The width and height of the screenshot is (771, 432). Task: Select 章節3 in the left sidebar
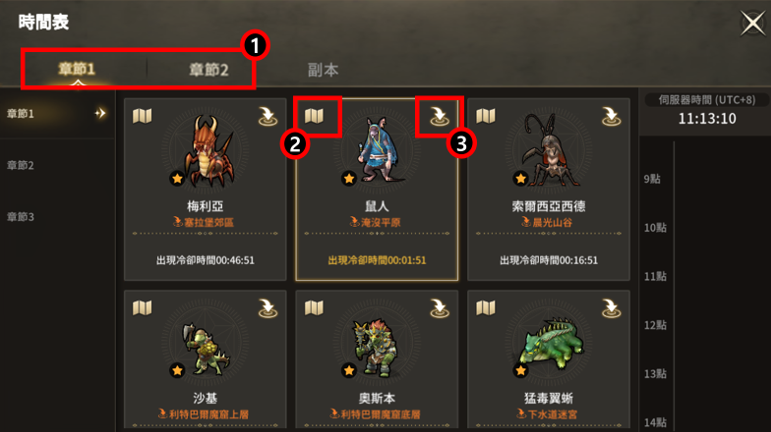pos(21,217)
